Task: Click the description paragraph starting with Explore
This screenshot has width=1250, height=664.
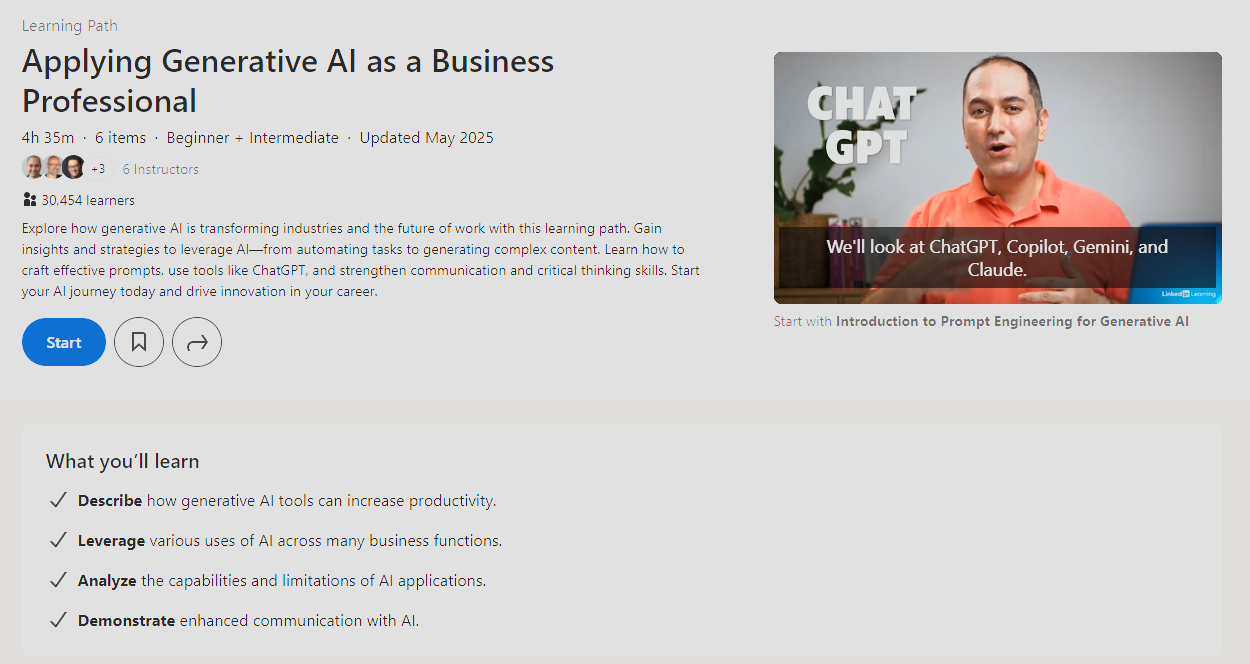Action: pos(361,260)
